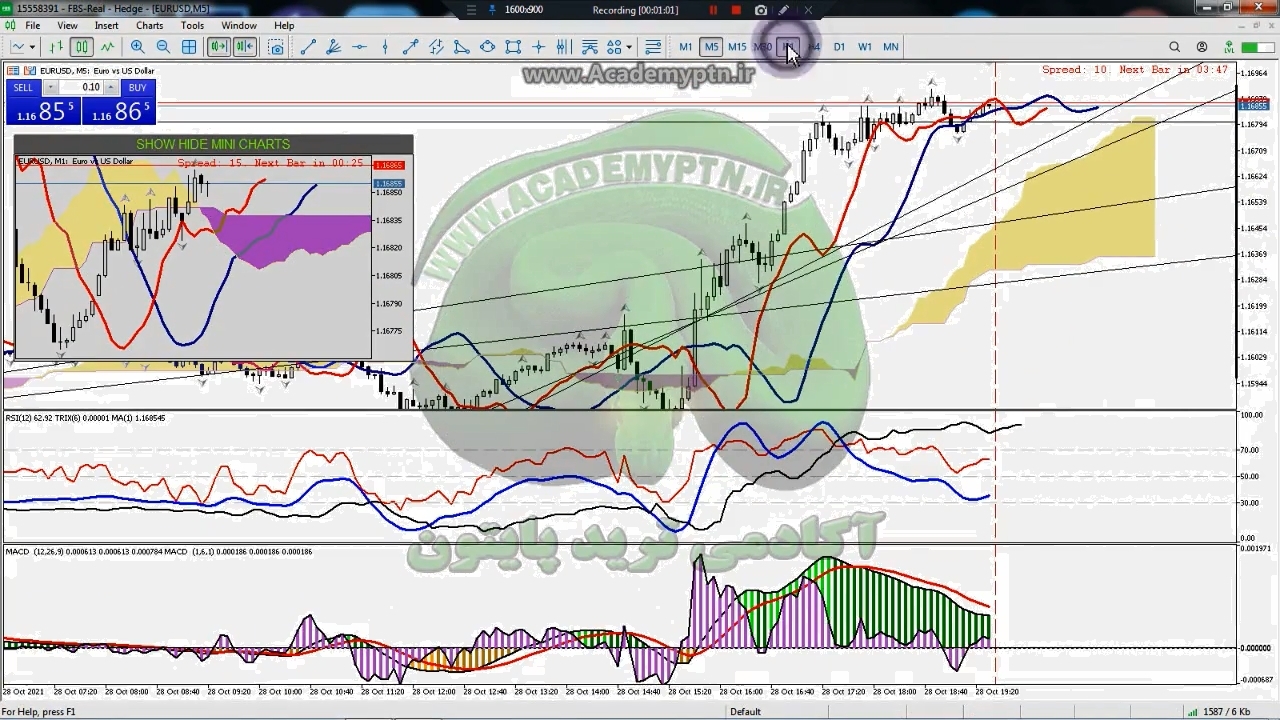
Task: Pick the horizontal line tool
Action: [359, 47]
